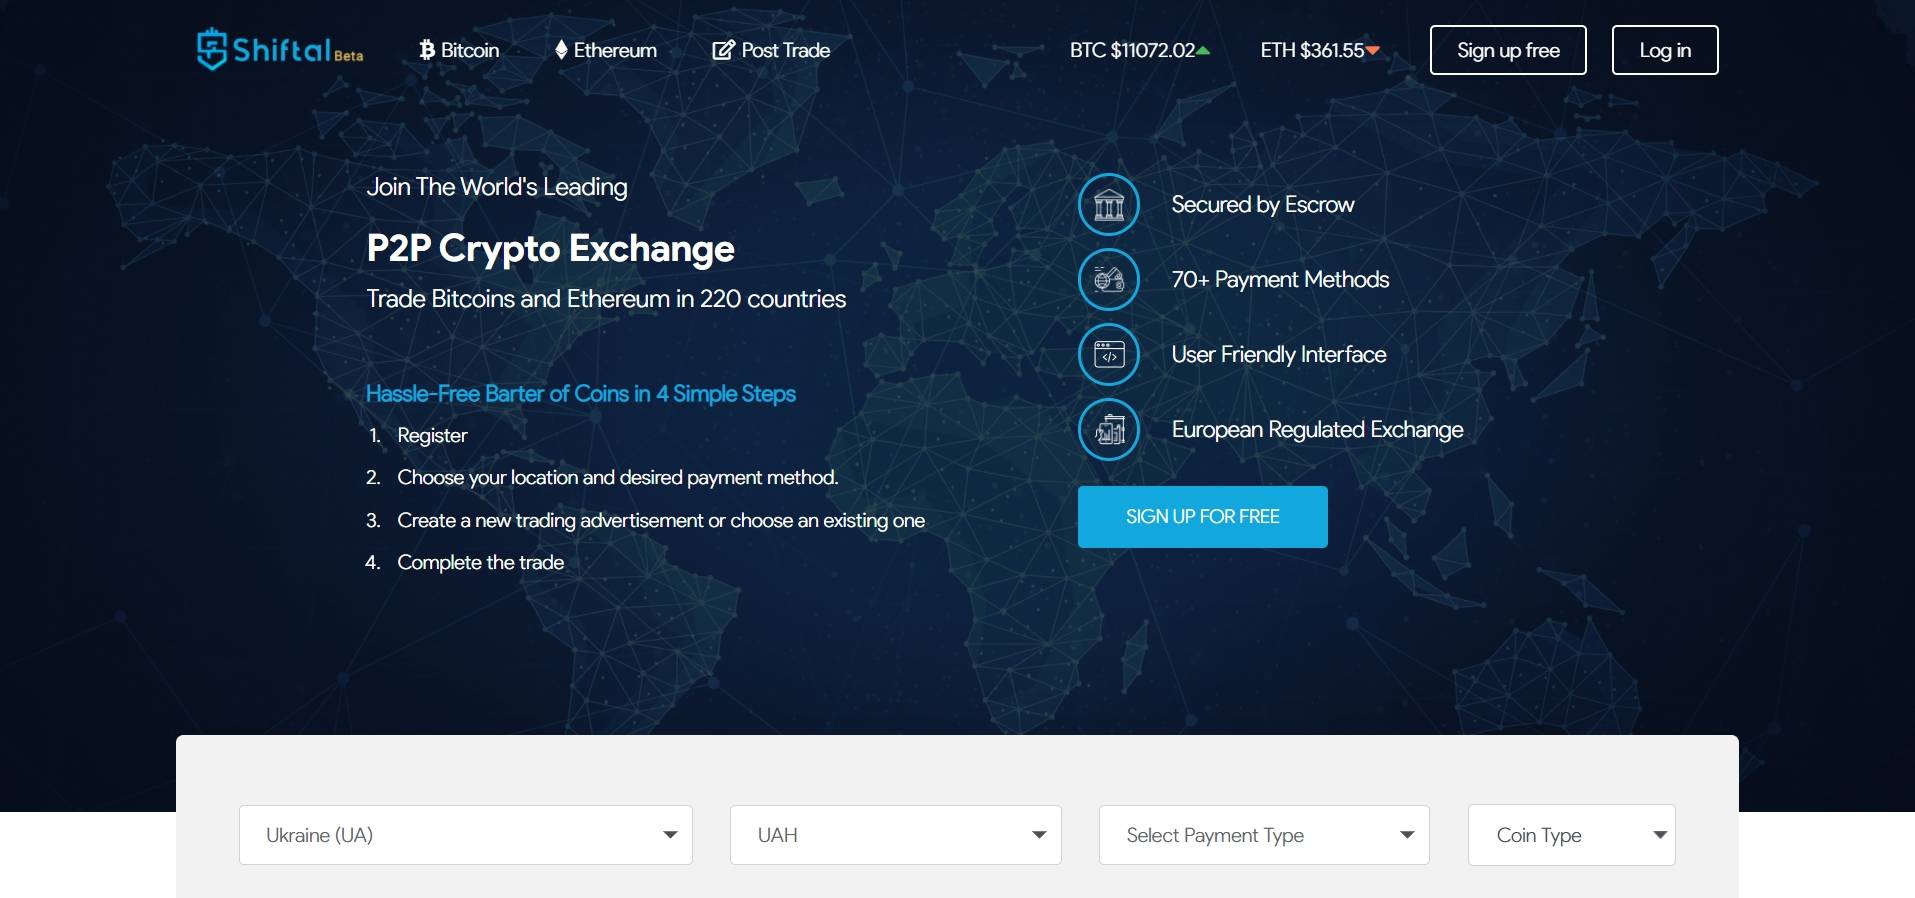Click the Ethereum diamond icon in navigation
The width and height of the screenshot is (1915, 898).
[561, 50]
